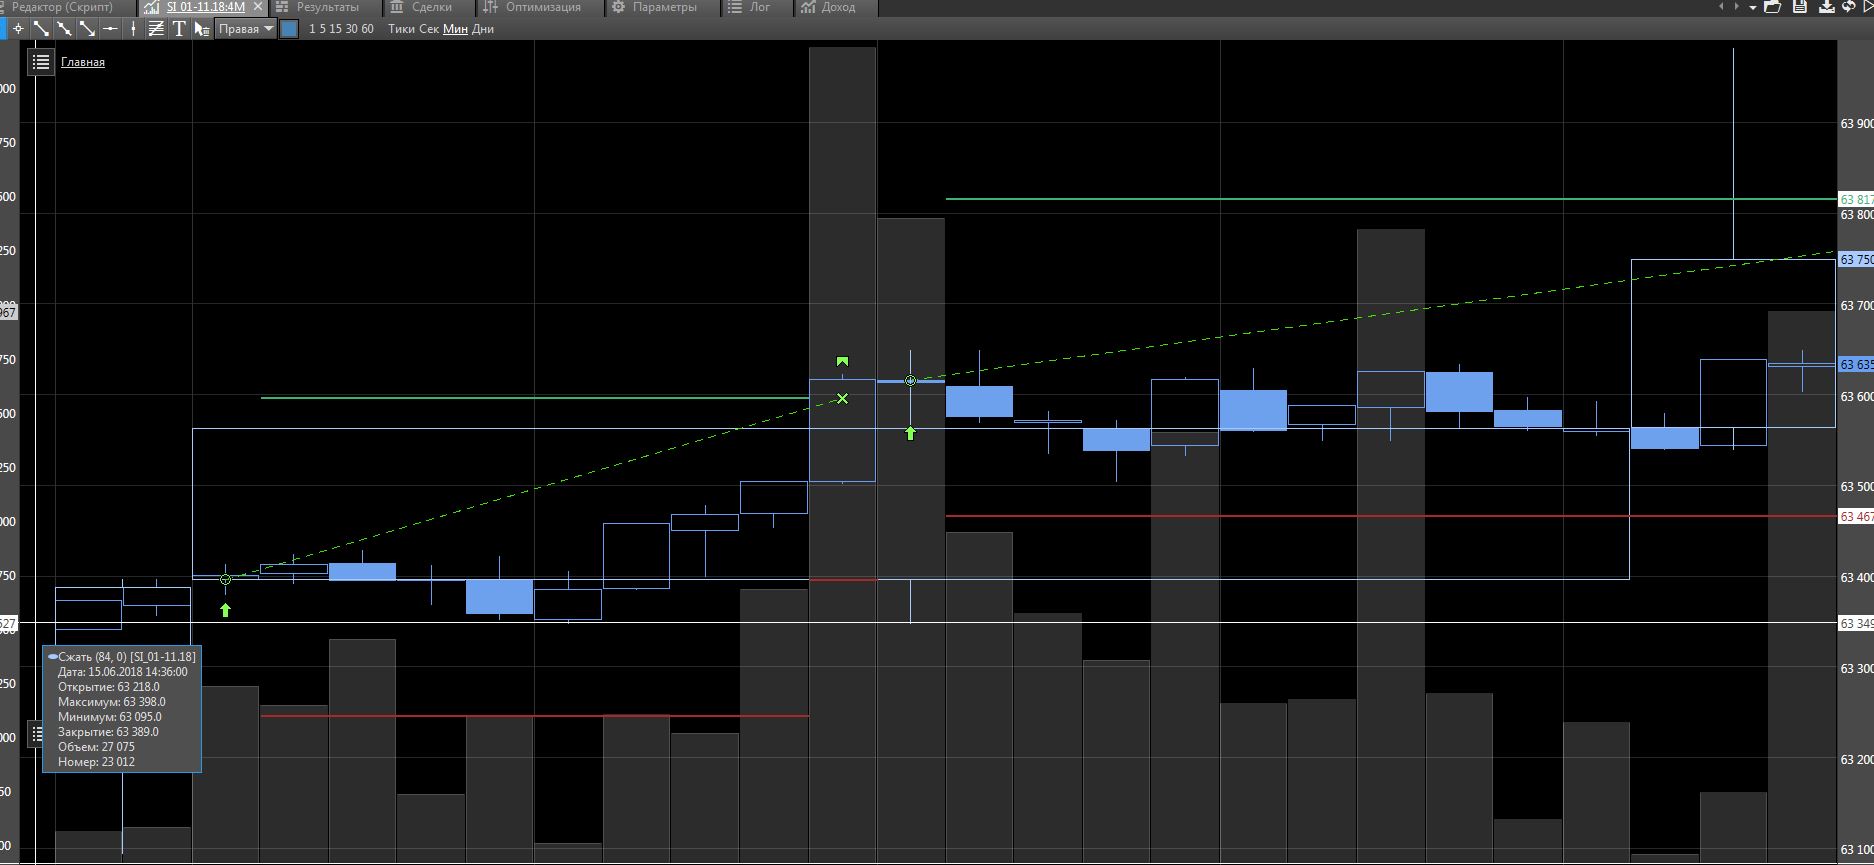This screenshot has height=865, width=1874.
Task: Close the SI 01-11.18:4M tab
Action: [x=259, y=7]
